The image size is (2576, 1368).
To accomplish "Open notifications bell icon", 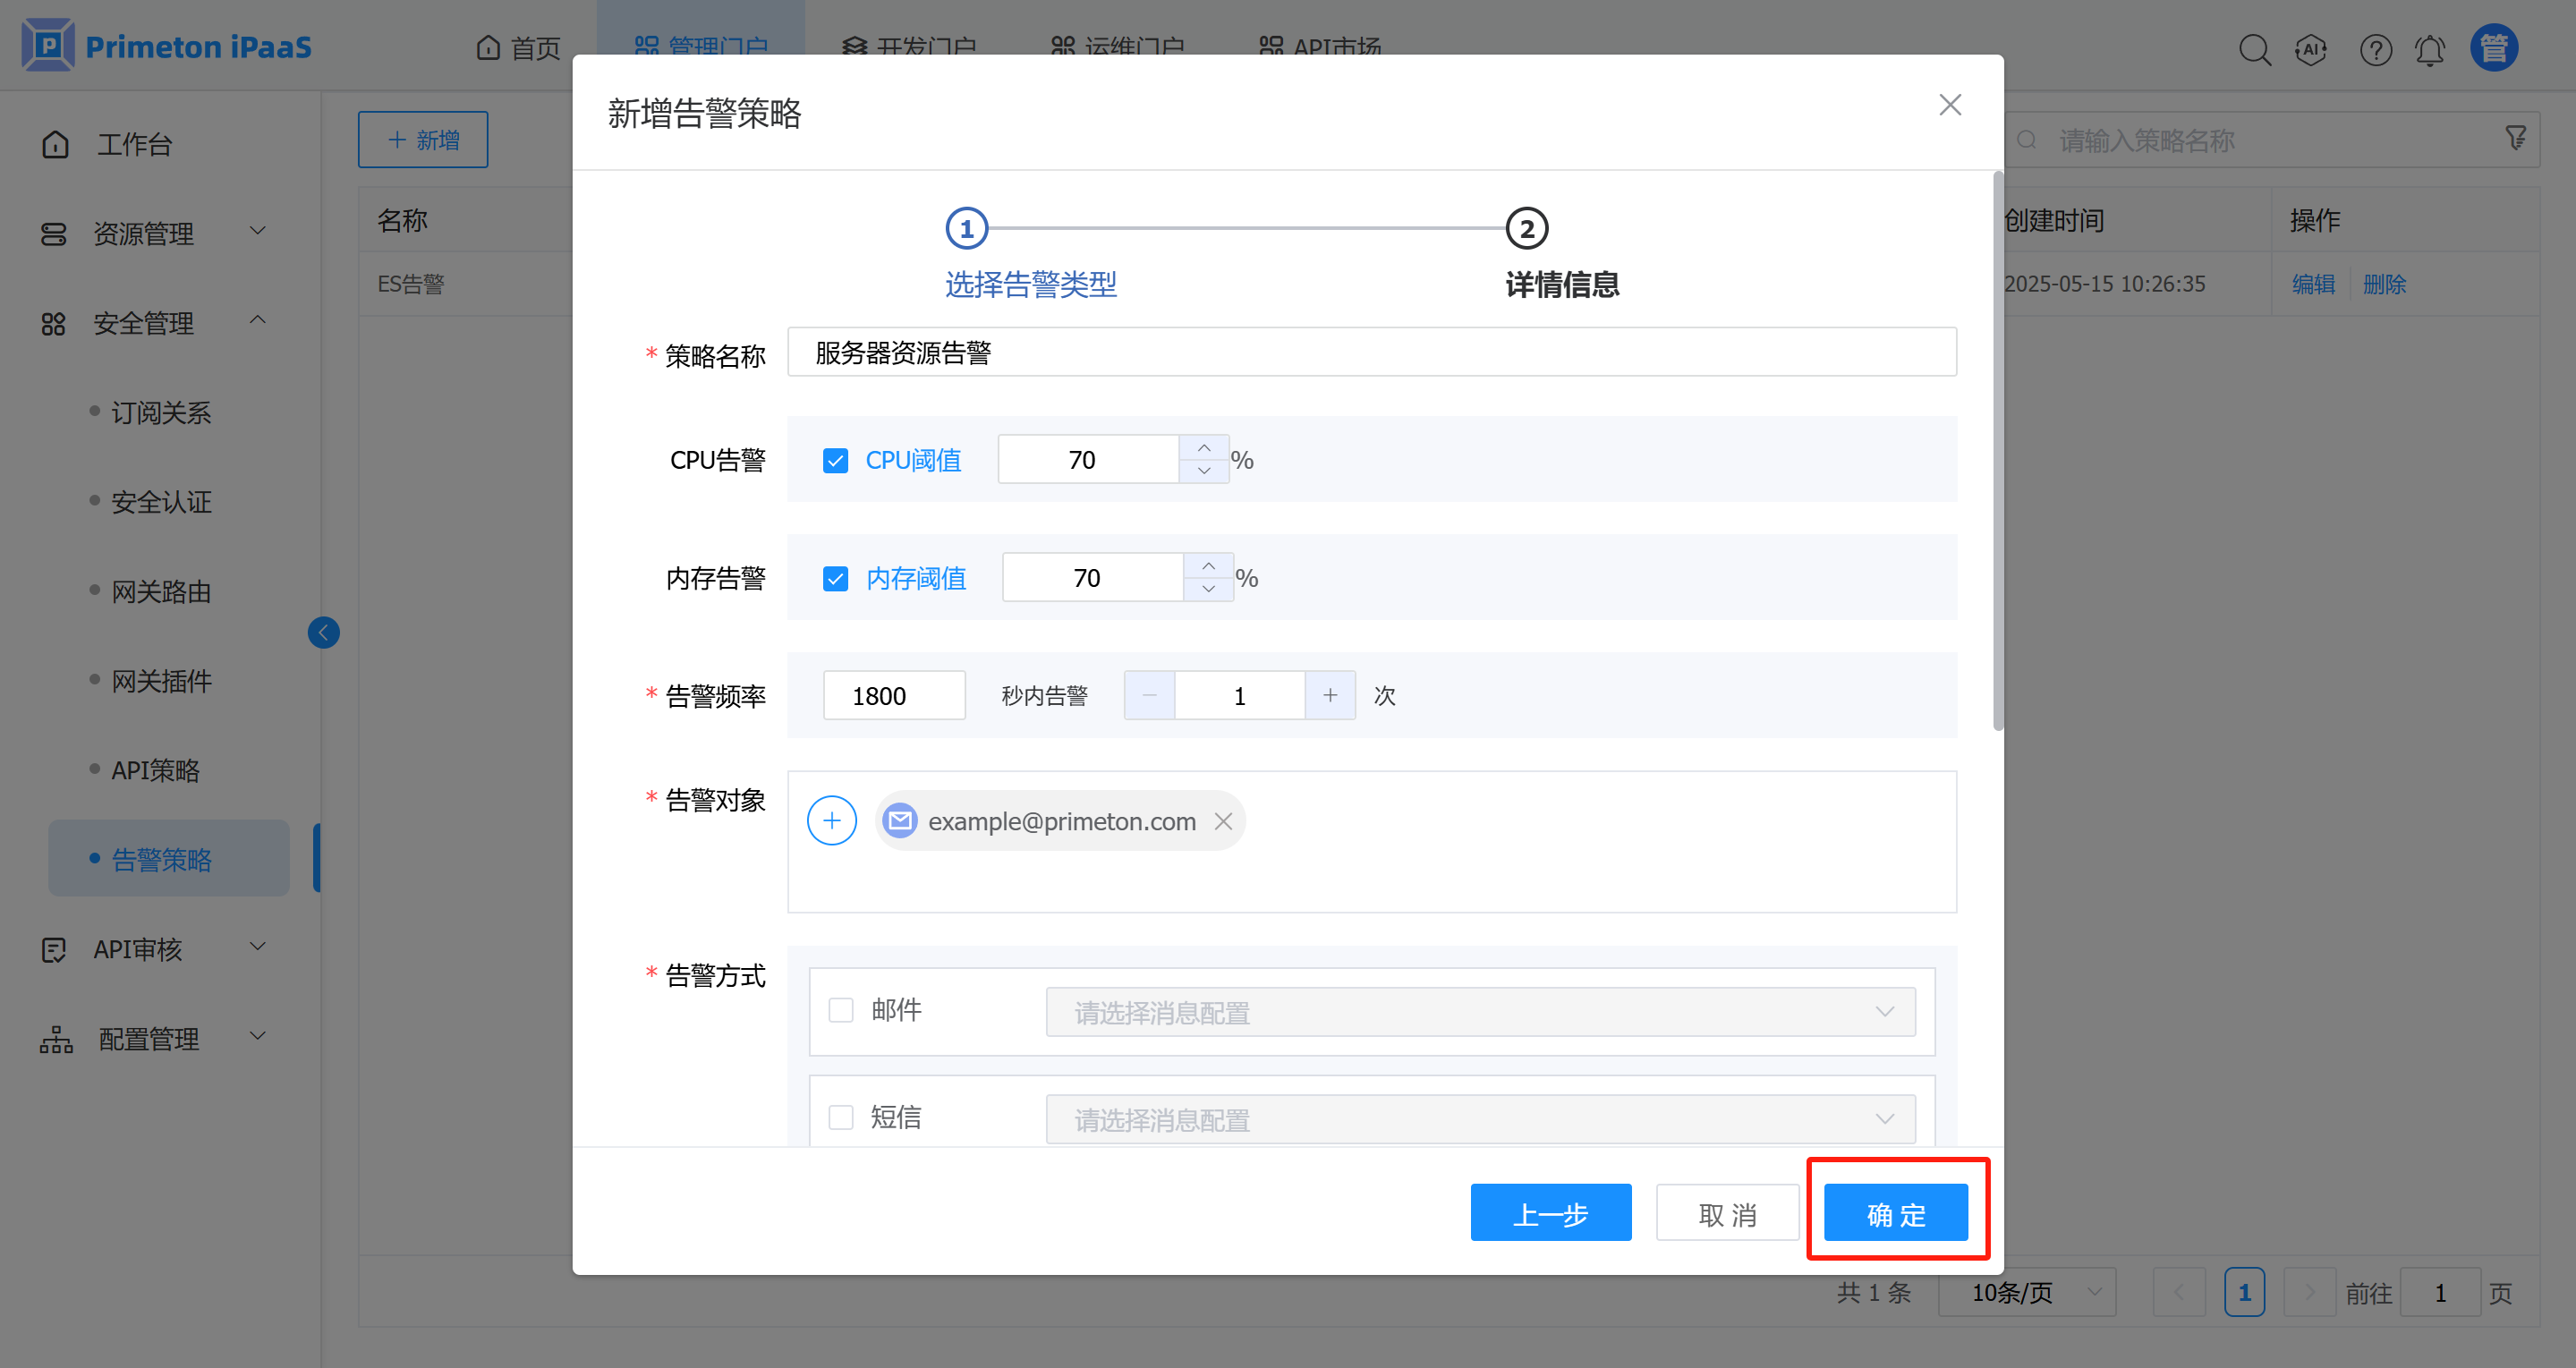I will click(x=2430, y=48).
